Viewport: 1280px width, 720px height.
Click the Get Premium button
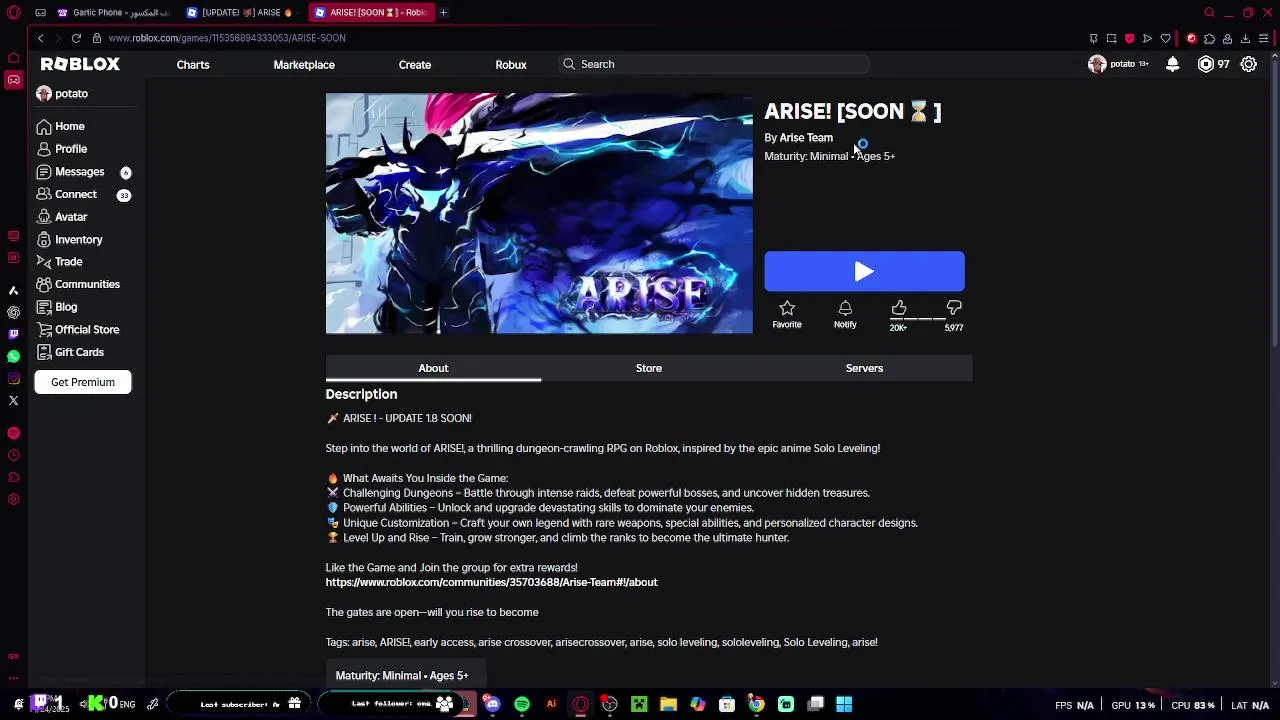(x=83, y=382)
